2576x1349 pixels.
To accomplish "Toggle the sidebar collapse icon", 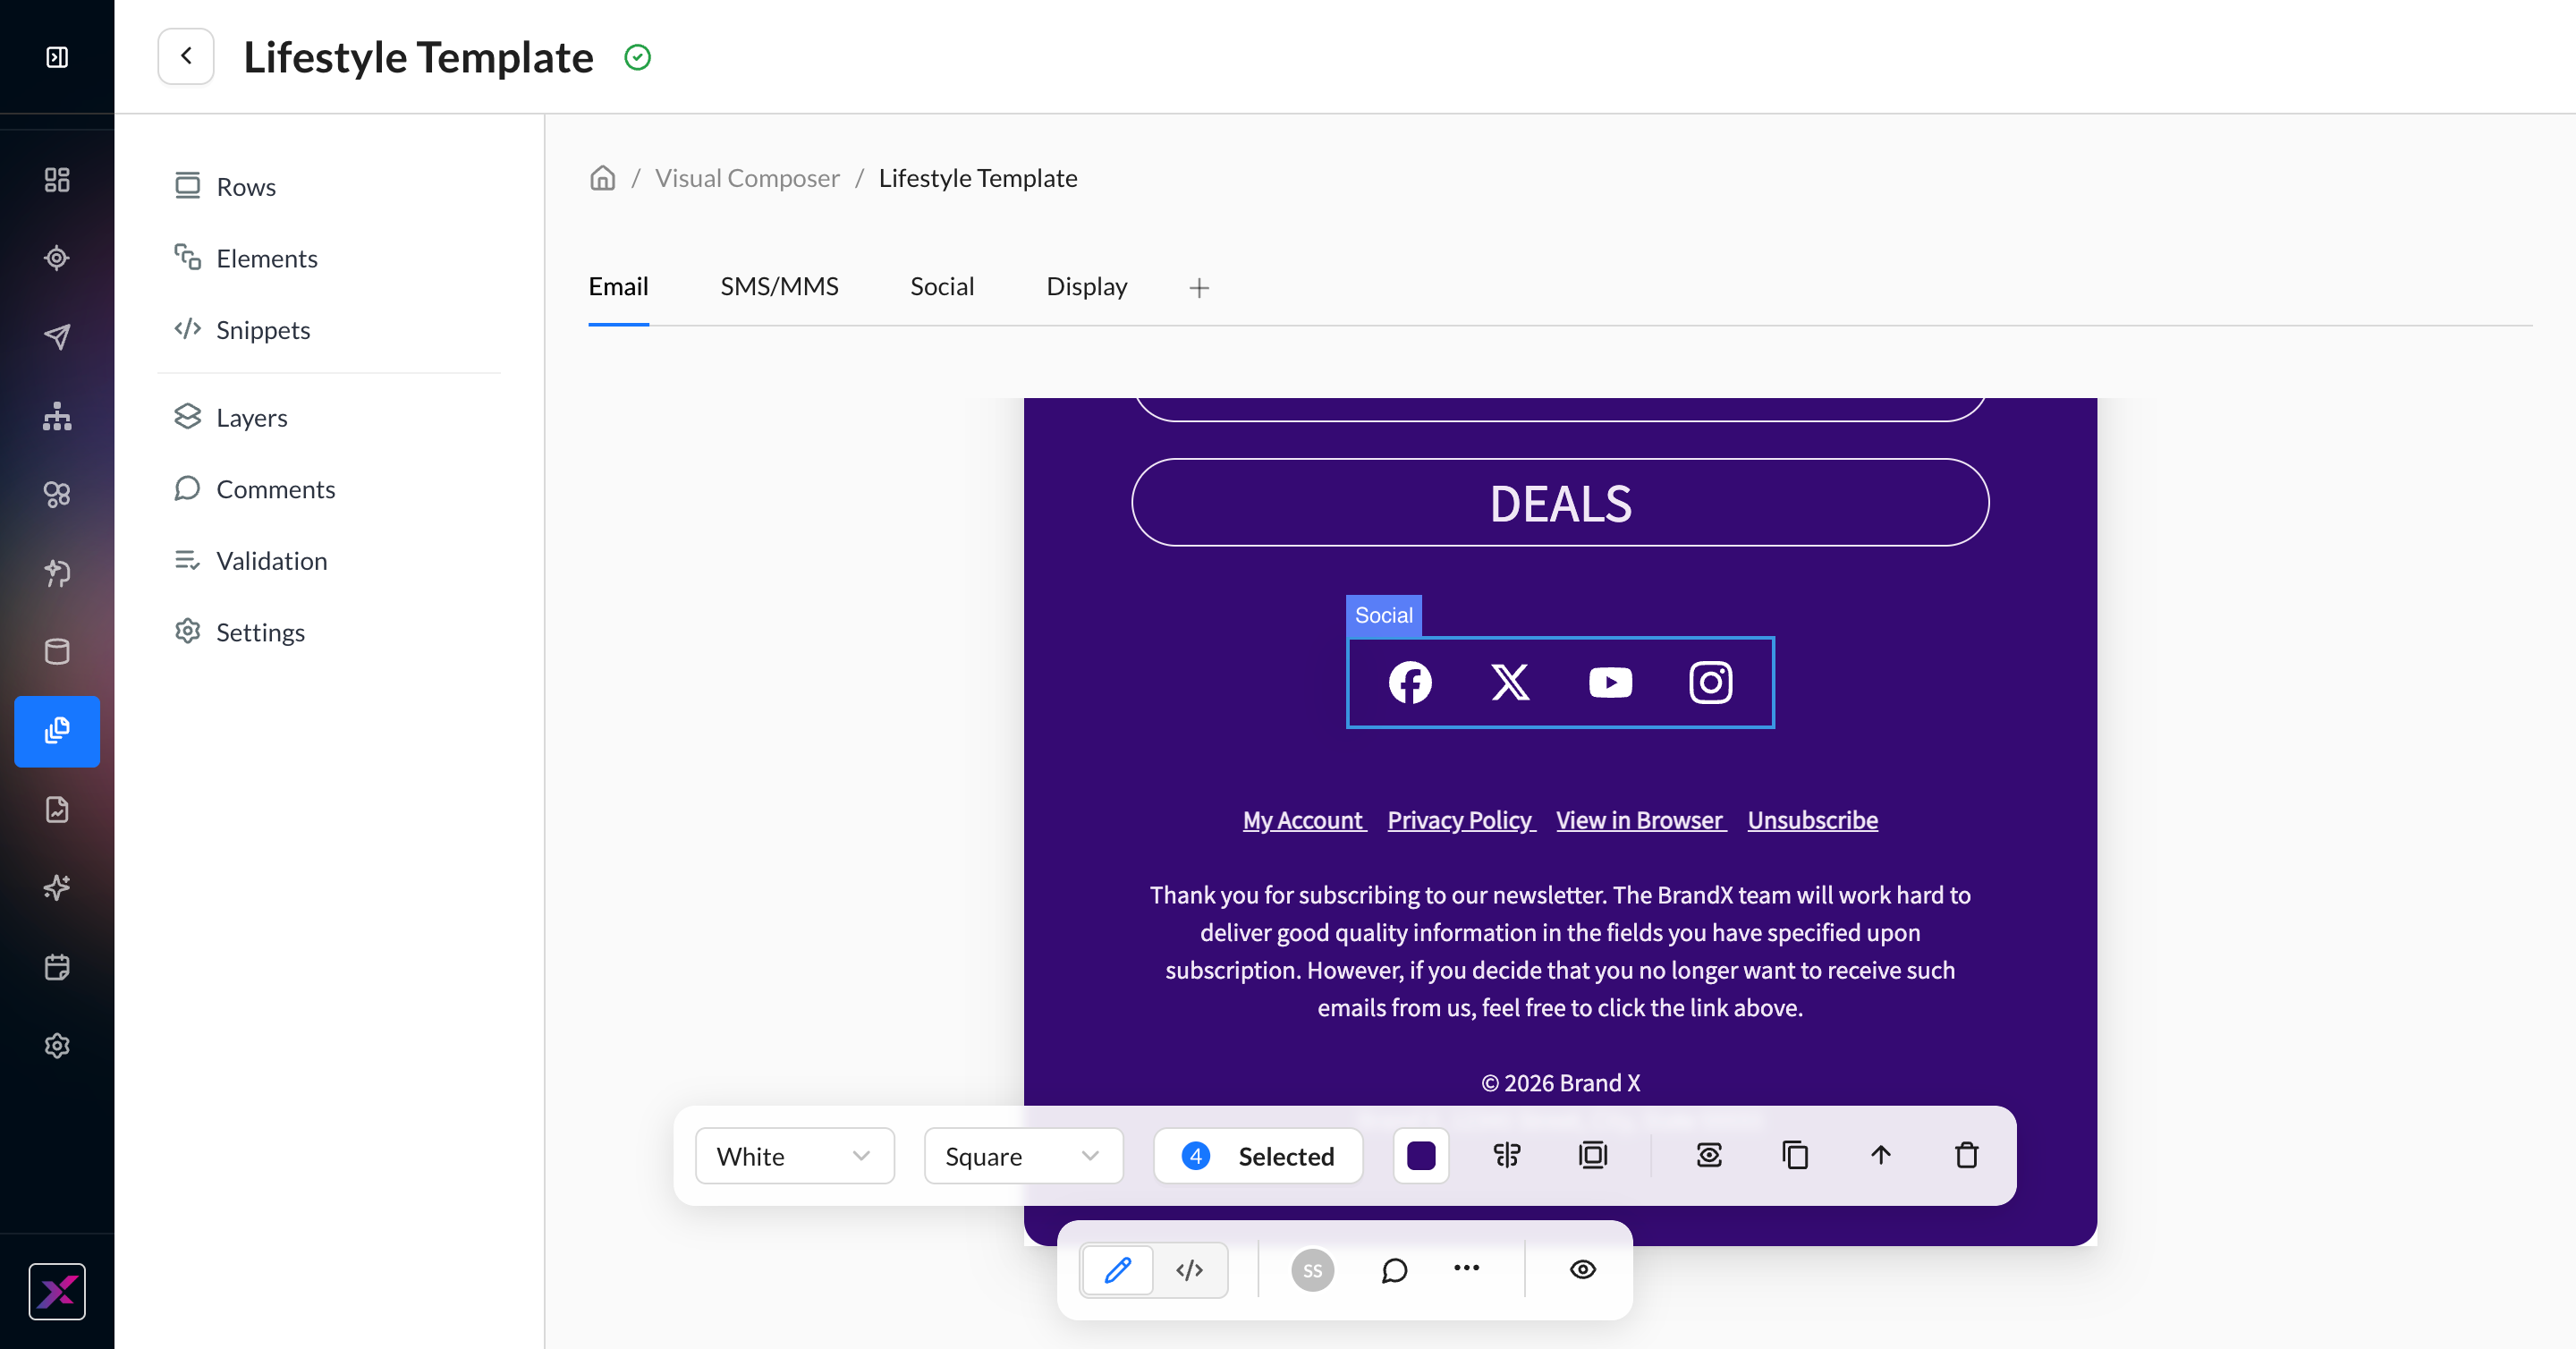I will [57, 57].
